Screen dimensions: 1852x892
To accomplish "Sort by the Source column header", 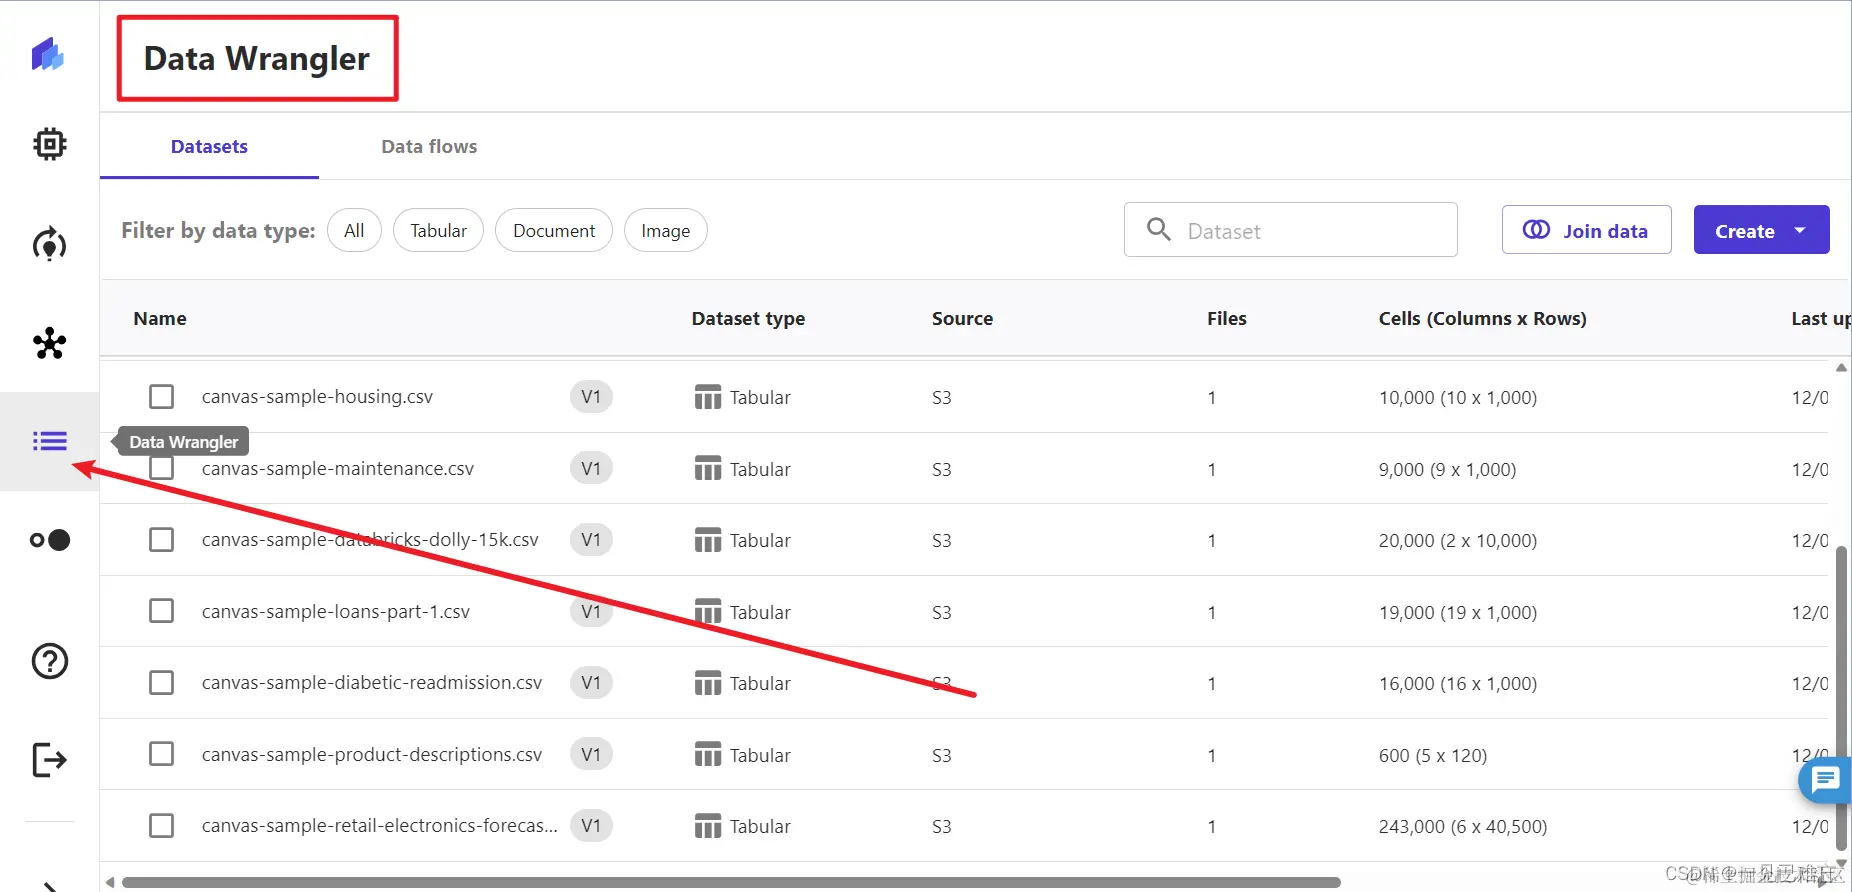I will (x=962, y=318).
